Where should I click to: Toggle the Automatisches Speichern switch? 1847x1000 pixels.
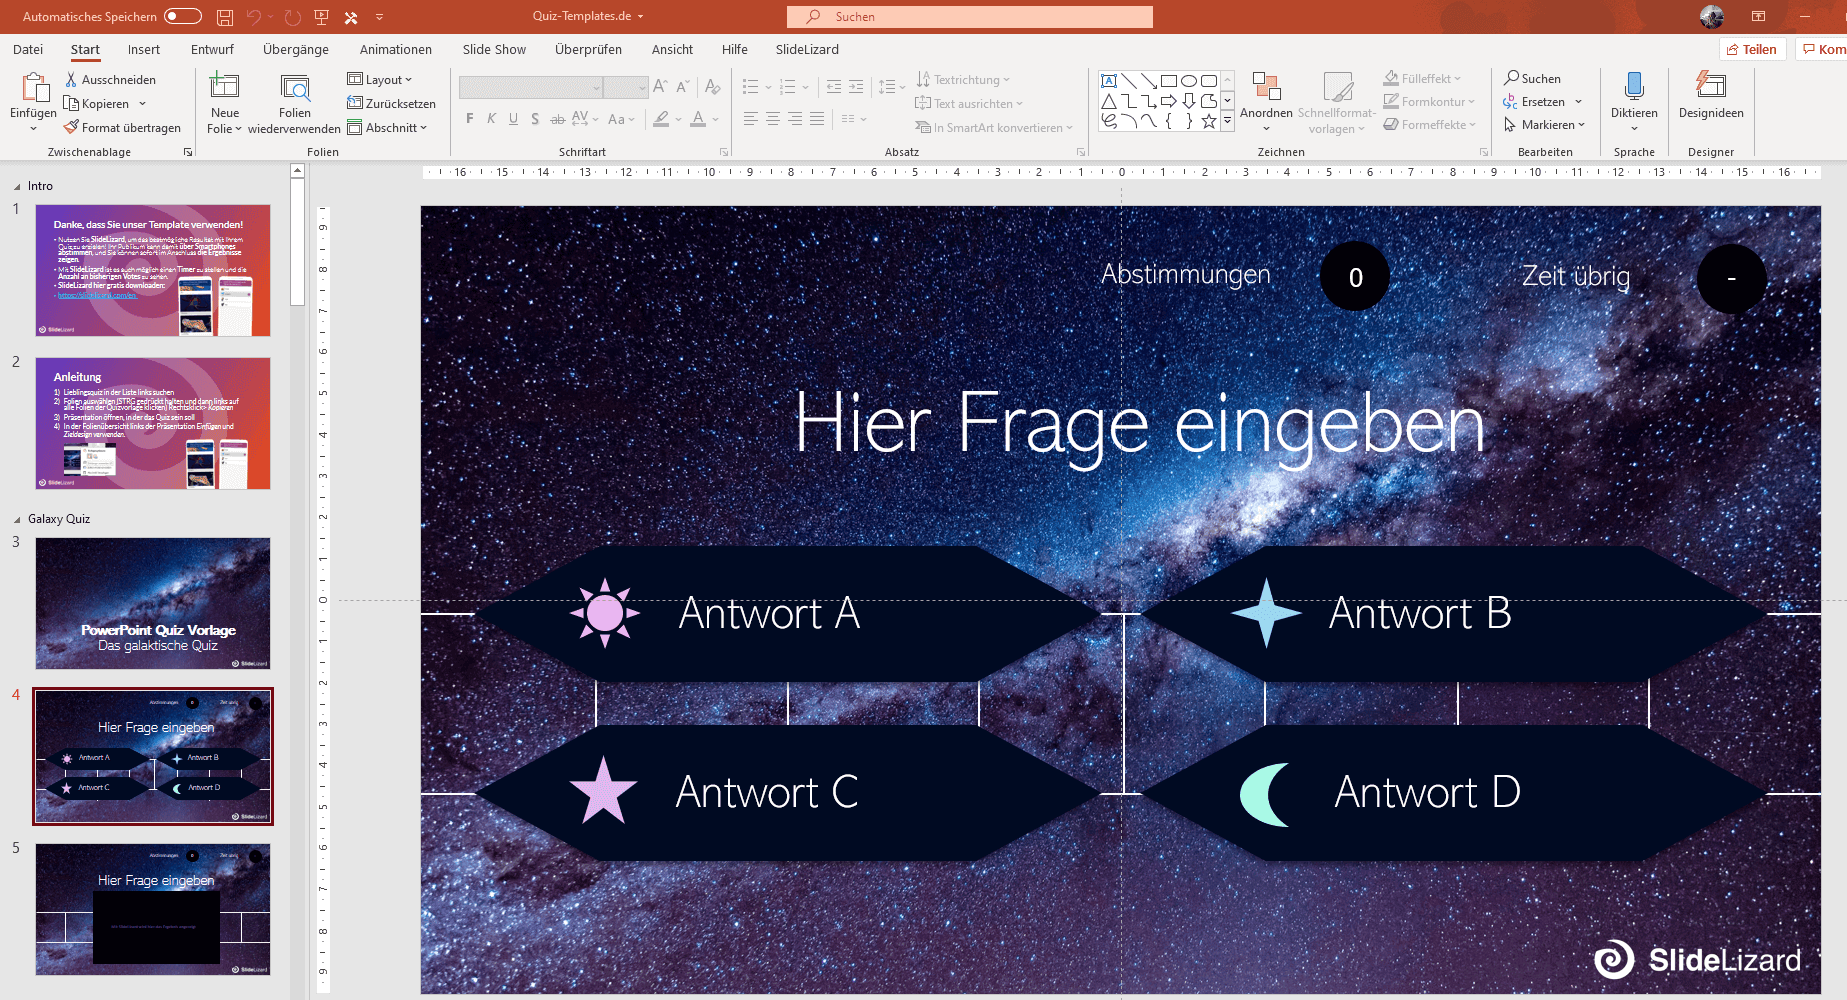click(x=183, y=16)
